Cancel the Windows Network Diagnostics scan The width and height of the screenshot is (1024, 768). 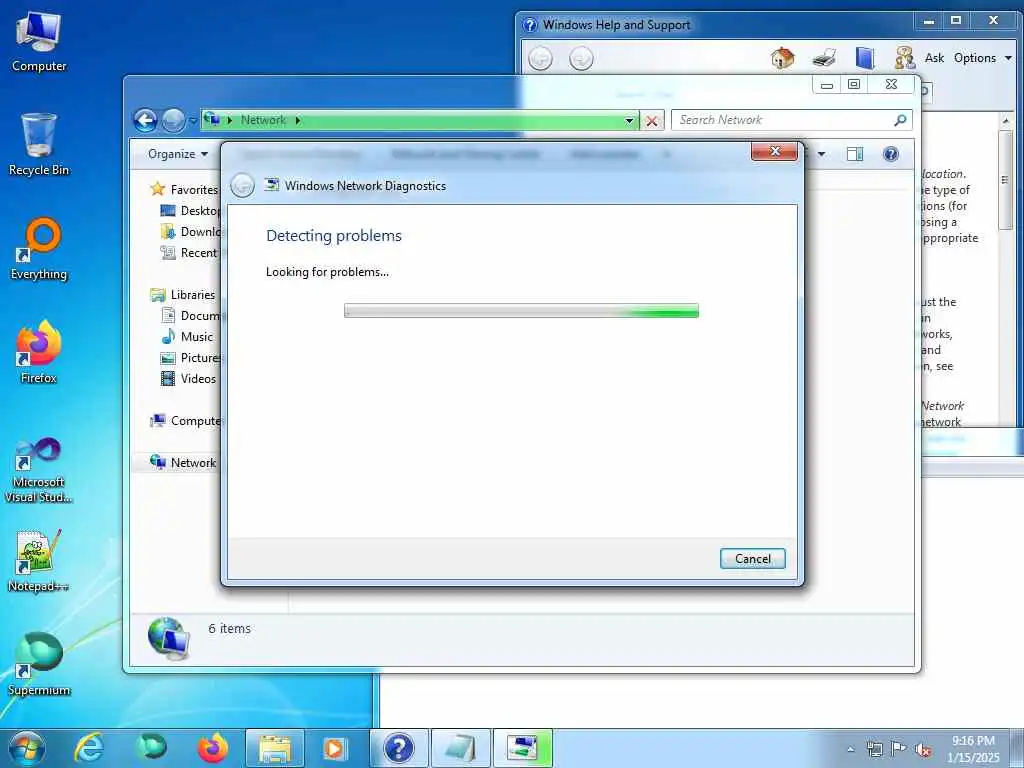coord(752,558)
